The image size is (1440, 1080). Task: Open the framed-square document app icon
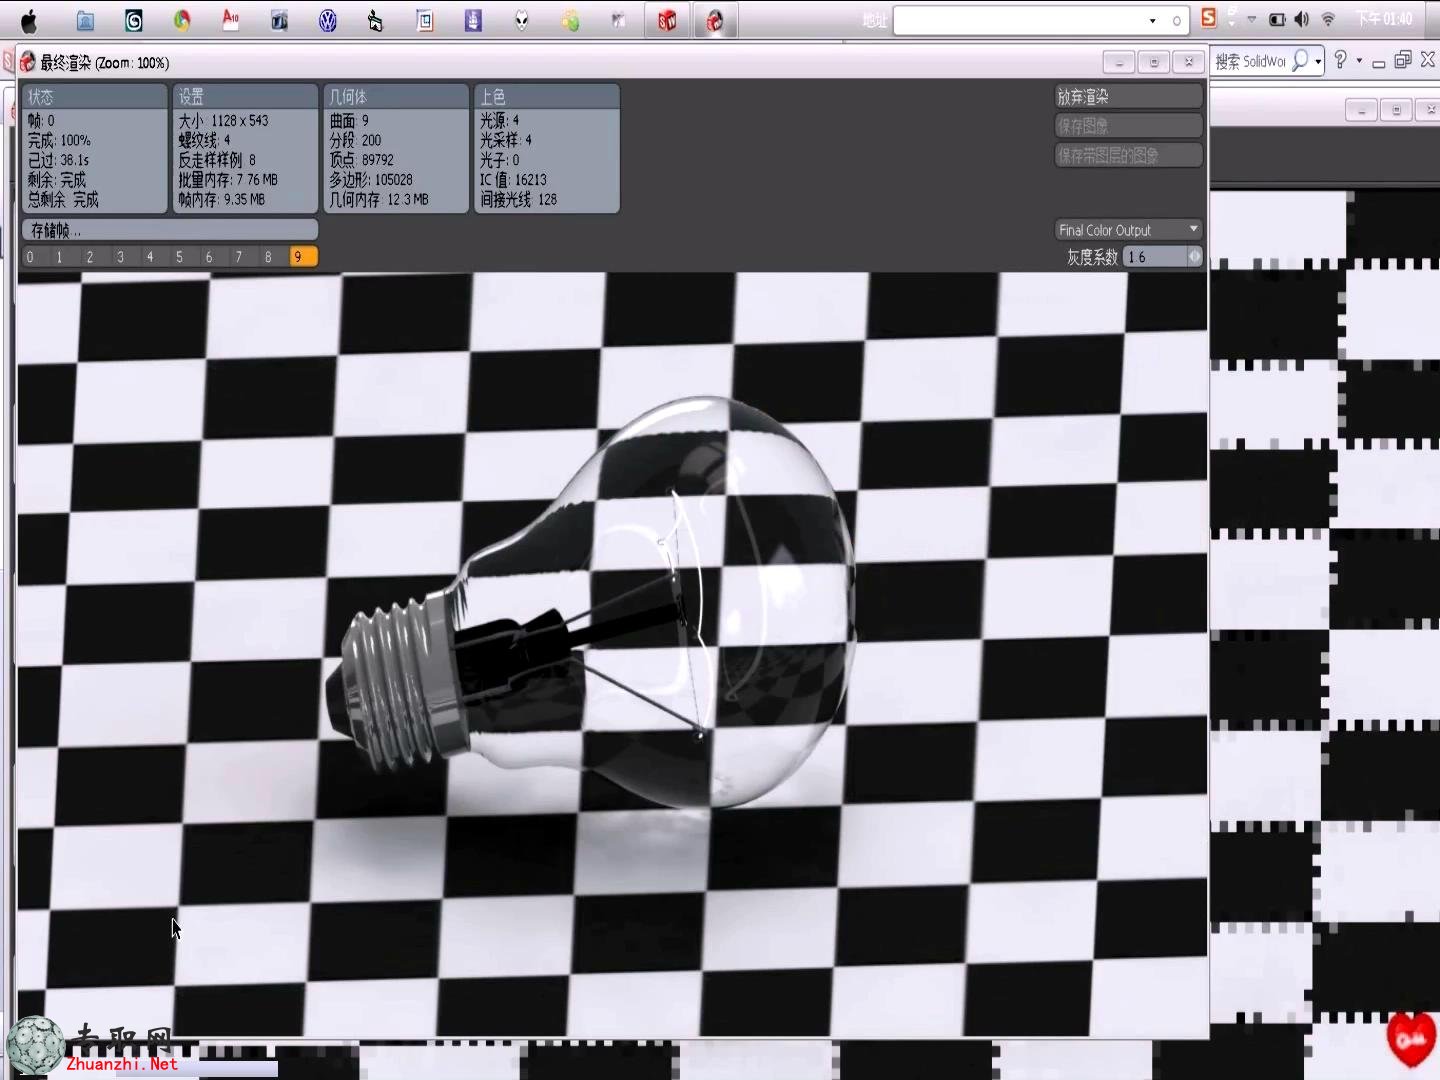tap(424, 21)
